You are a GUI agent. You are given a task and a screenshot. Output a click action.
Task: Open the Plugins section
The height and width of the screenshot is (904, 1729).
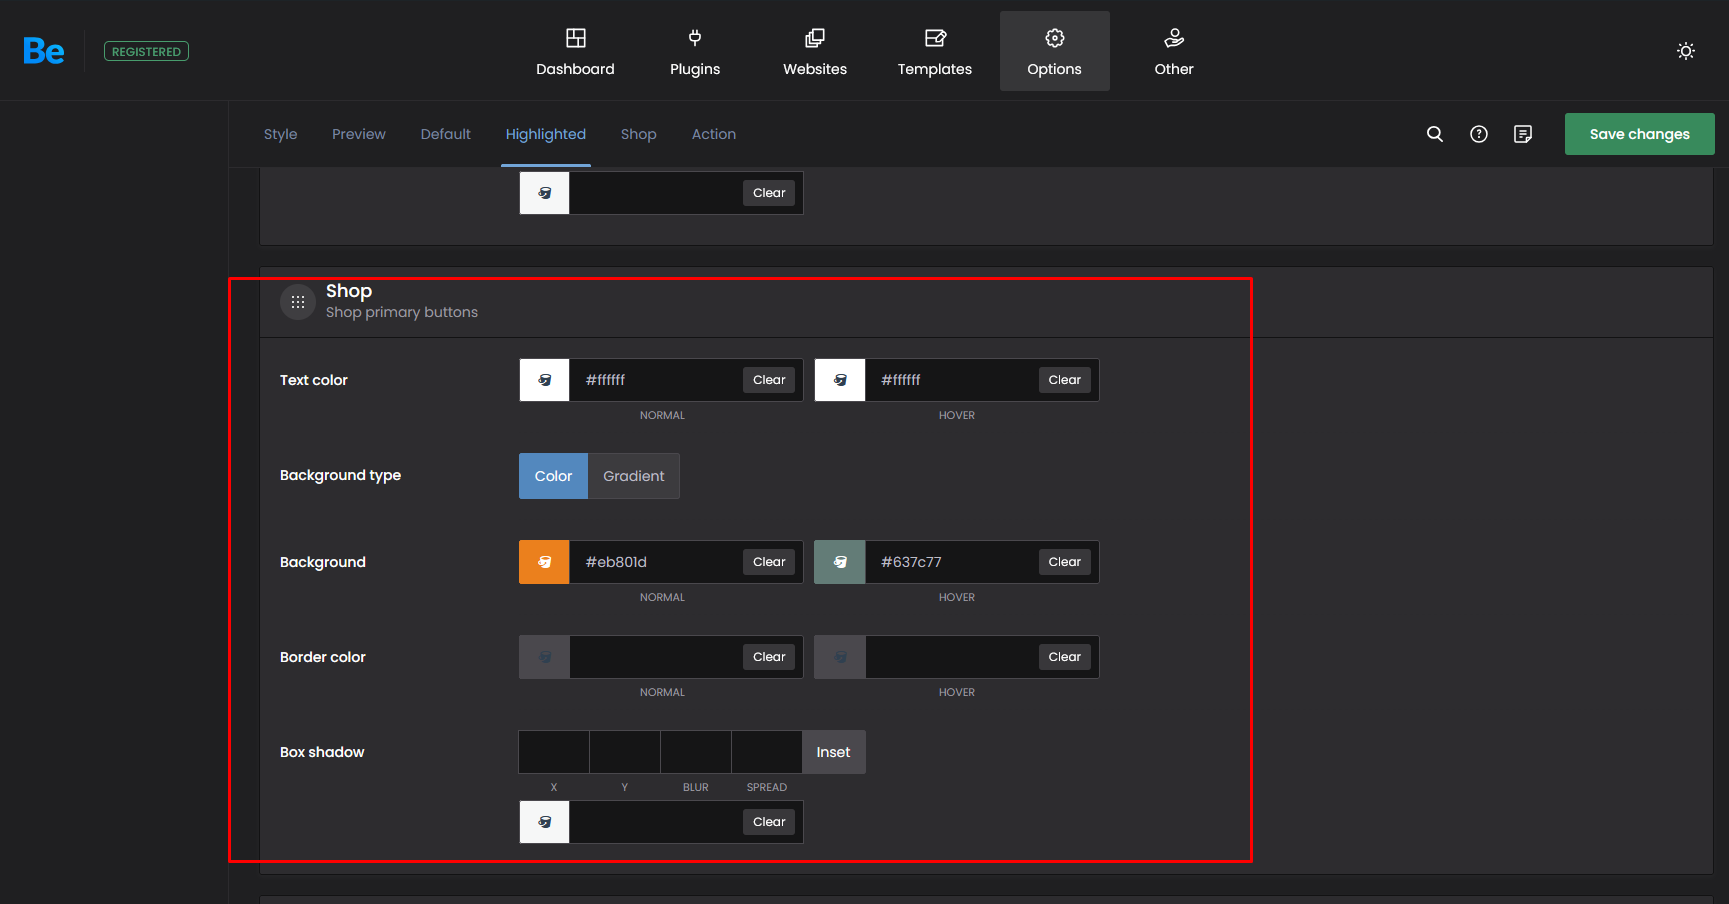(x=695, y=51)
